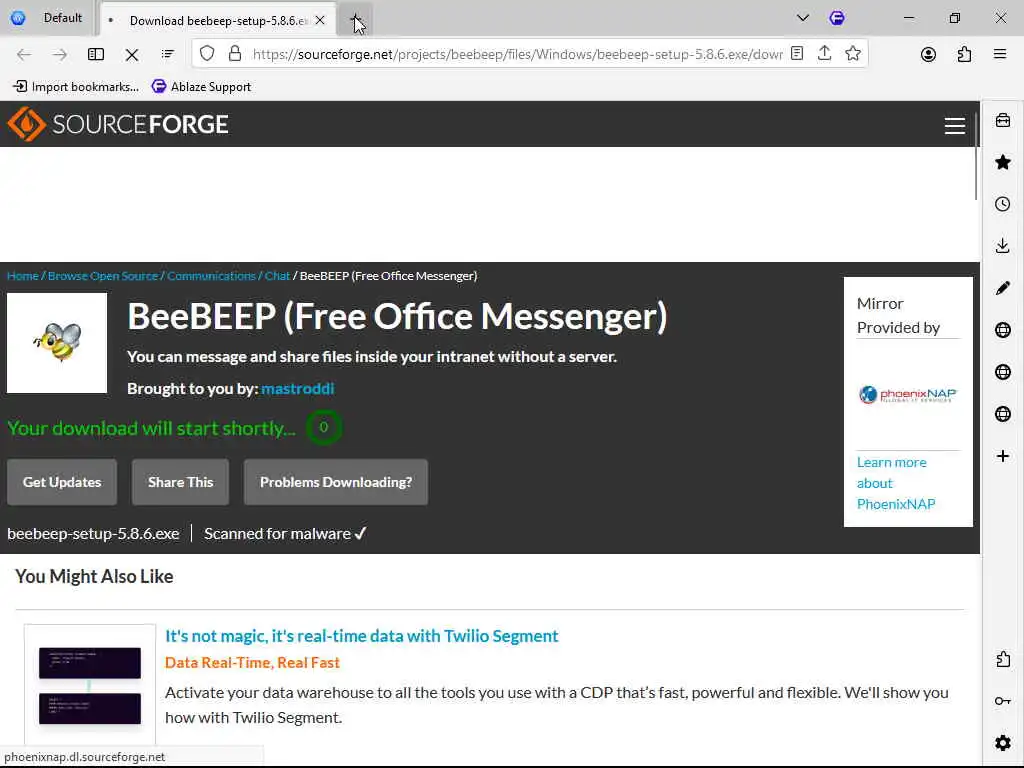The width and height of the screenshot is (1024, 768).
Task: Bookmark this page with the star
Action: point(852,54)
